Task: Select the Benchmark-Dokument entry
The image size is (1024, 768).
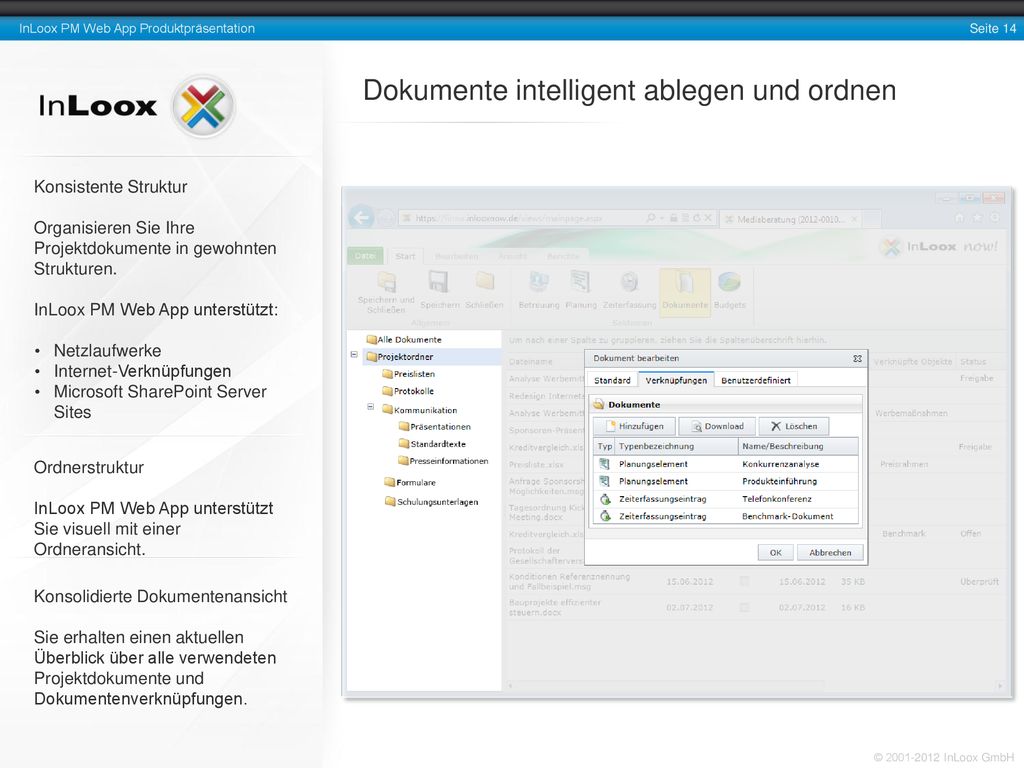Action: pyautogui.click(x=788, y=516)
